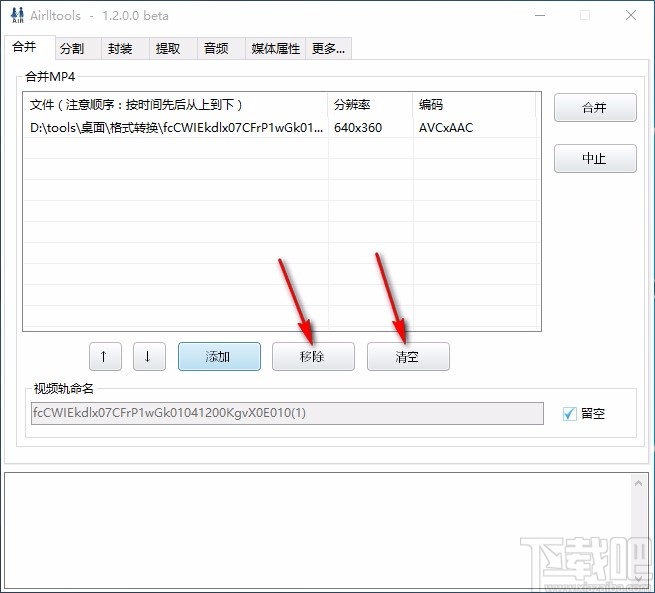Click the 分辨率 column header
Image resolution: width=655 pixels, height=593 pixels.
click(x=370, y=104)
